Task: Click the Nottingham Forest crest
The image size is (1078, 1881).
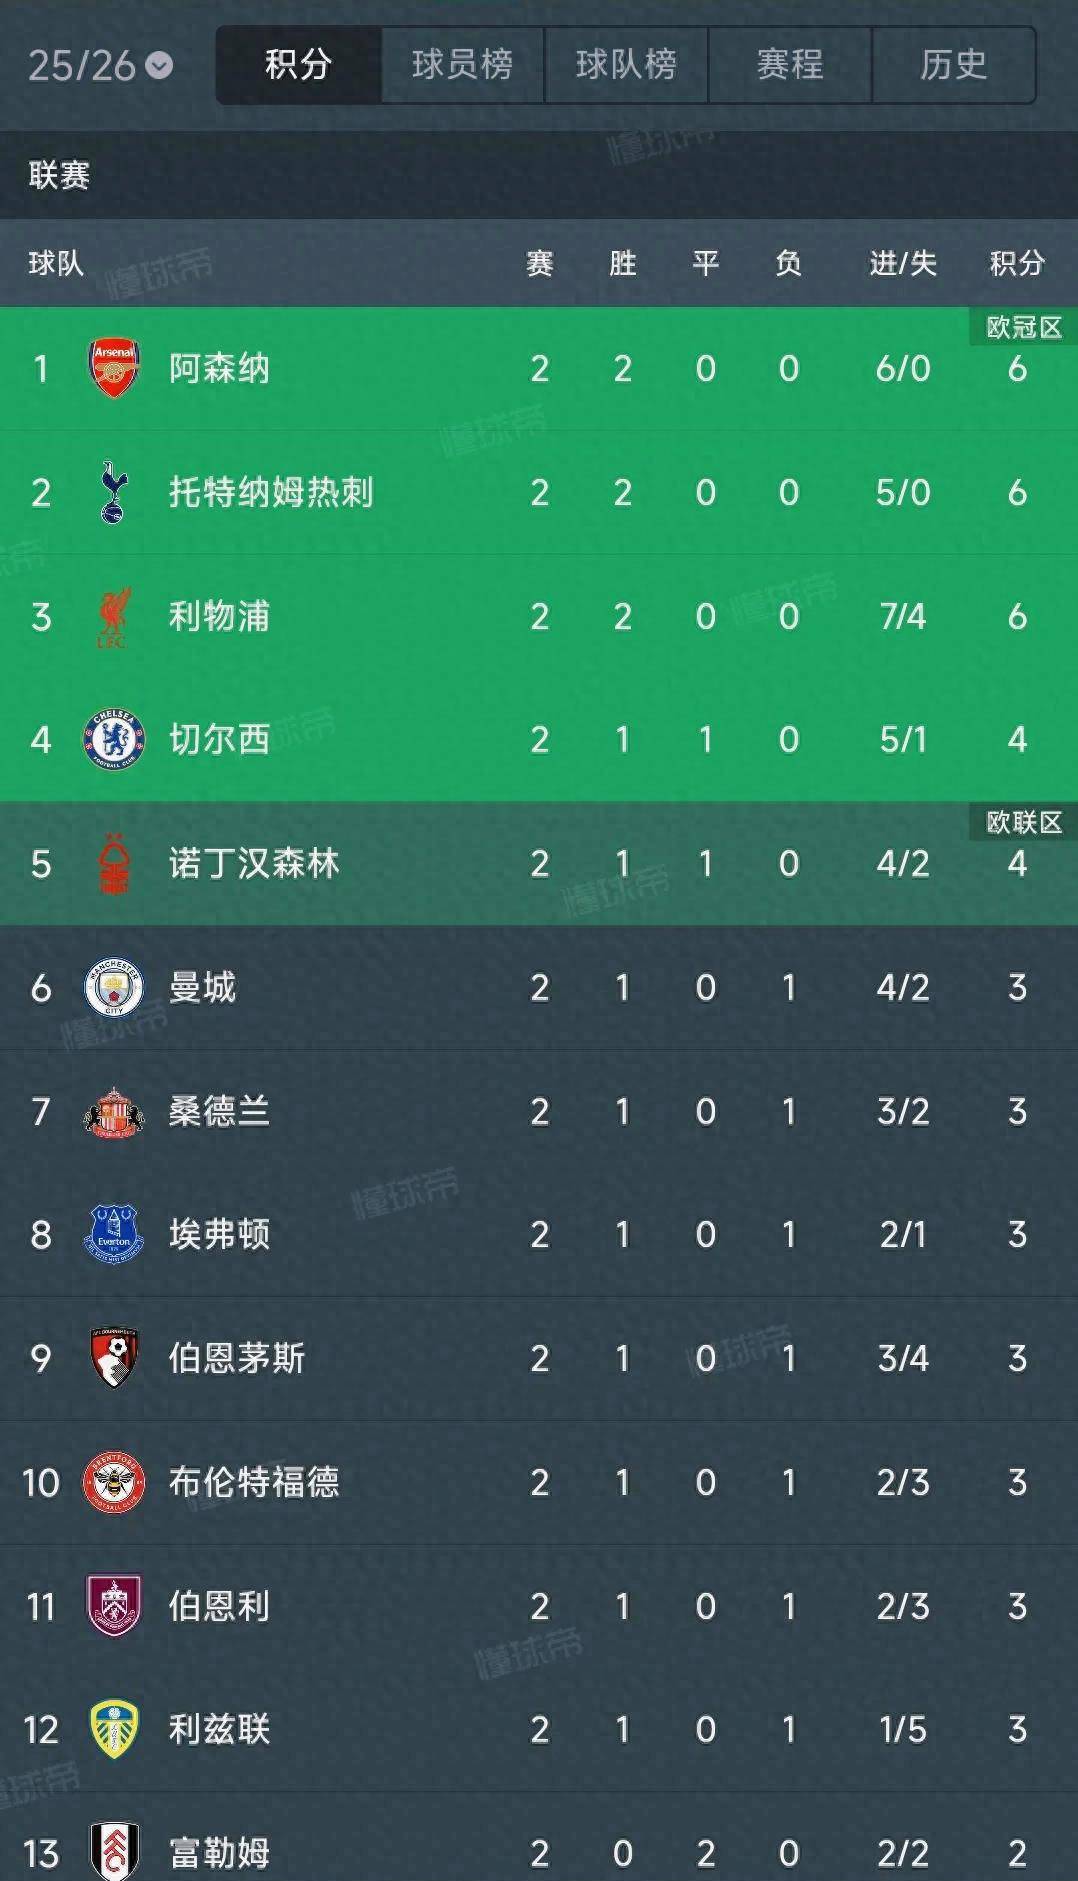Action: pyautogui.click(x=114, y=864)
